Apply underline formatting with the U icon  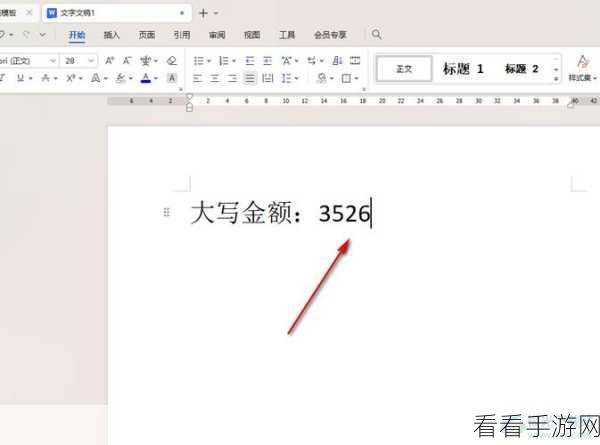coord(20,78)
